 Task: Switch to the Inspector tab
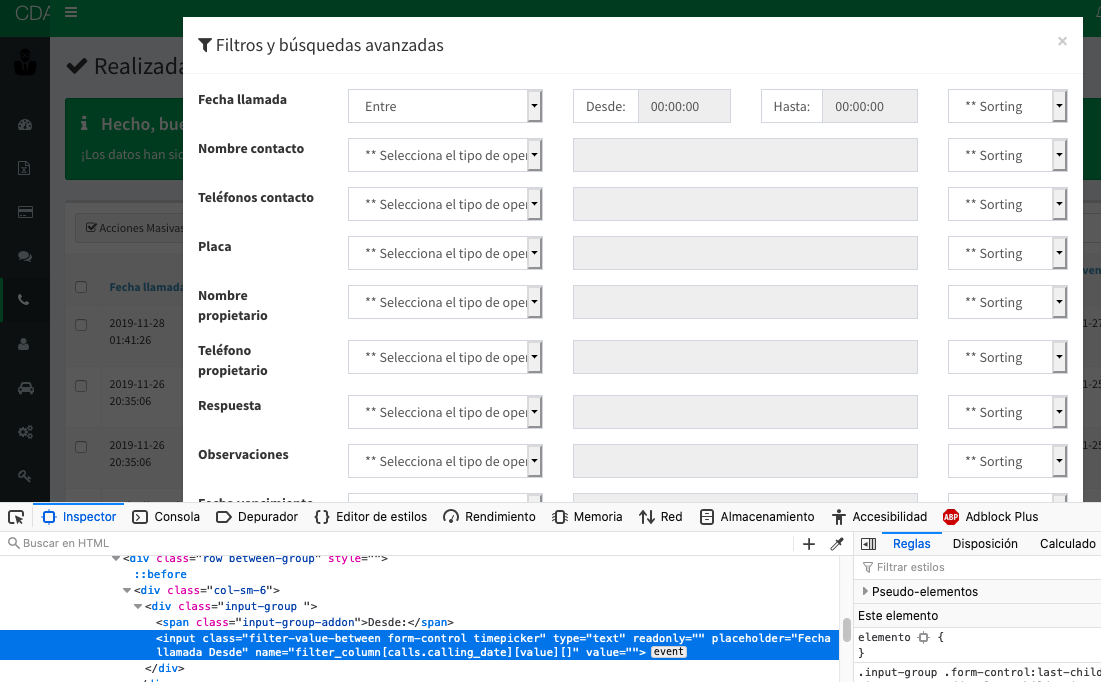click(x=79, y=517)
